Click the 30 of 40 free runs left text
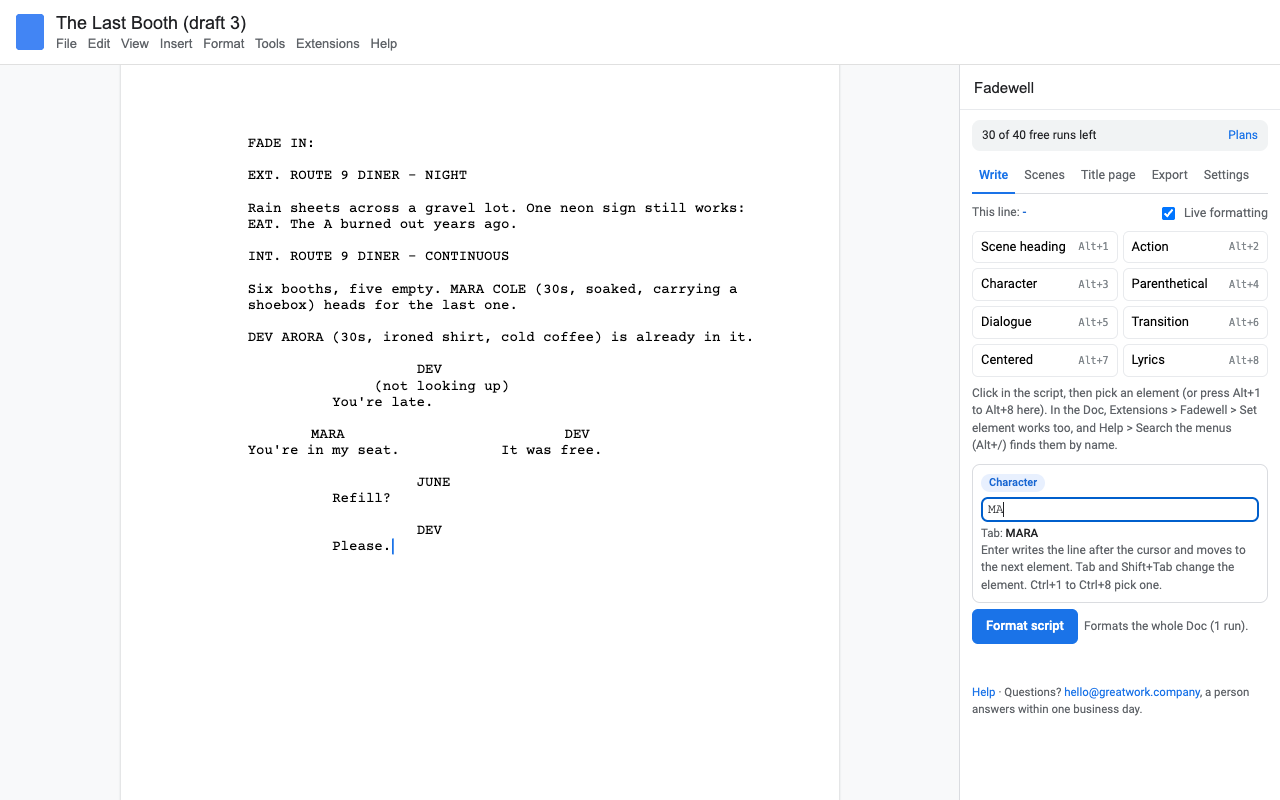The image size is (1280, 800). 1039,135
